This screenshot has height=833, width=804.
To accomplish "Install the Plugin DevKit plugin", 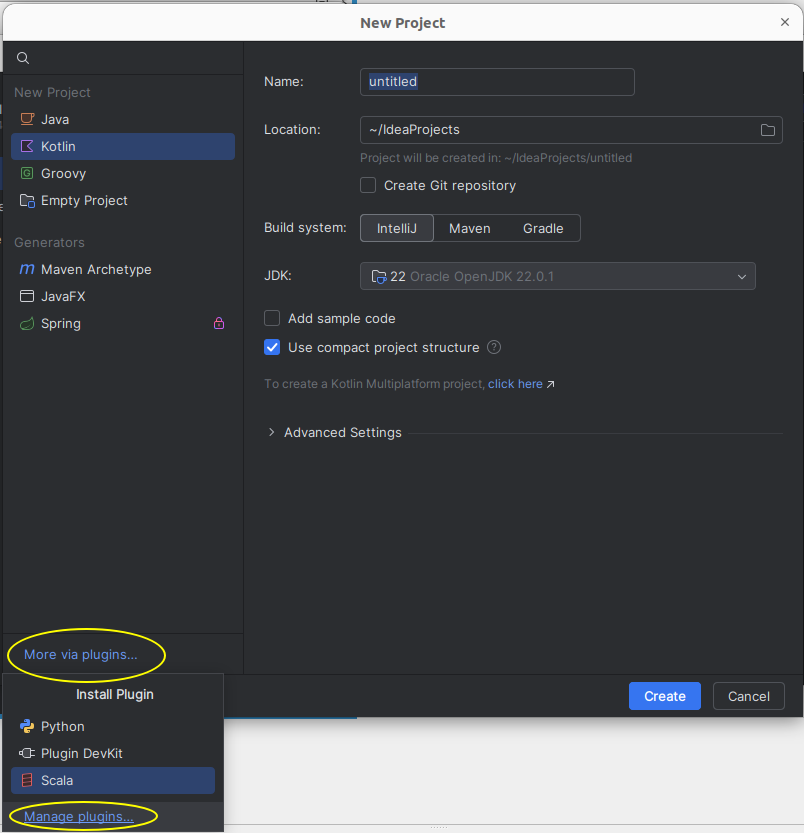I will click(x=113, y=753).
